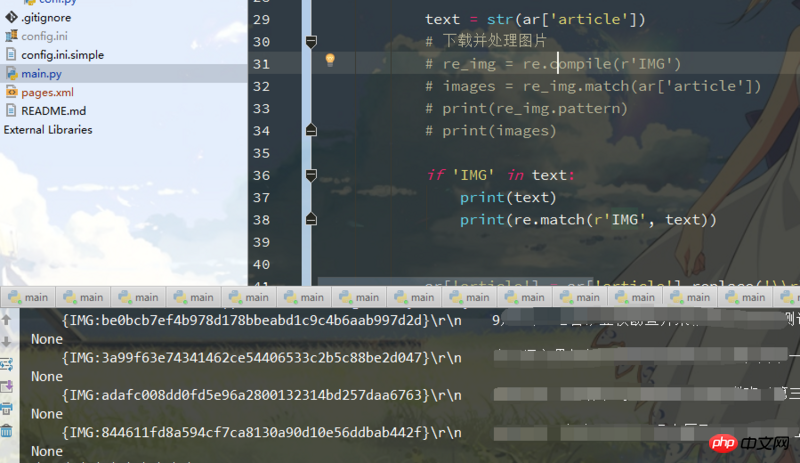Toggle soft-wrap in the run console toolbar
The height and width of the screenshot is (463, 800).
(7, 364)
